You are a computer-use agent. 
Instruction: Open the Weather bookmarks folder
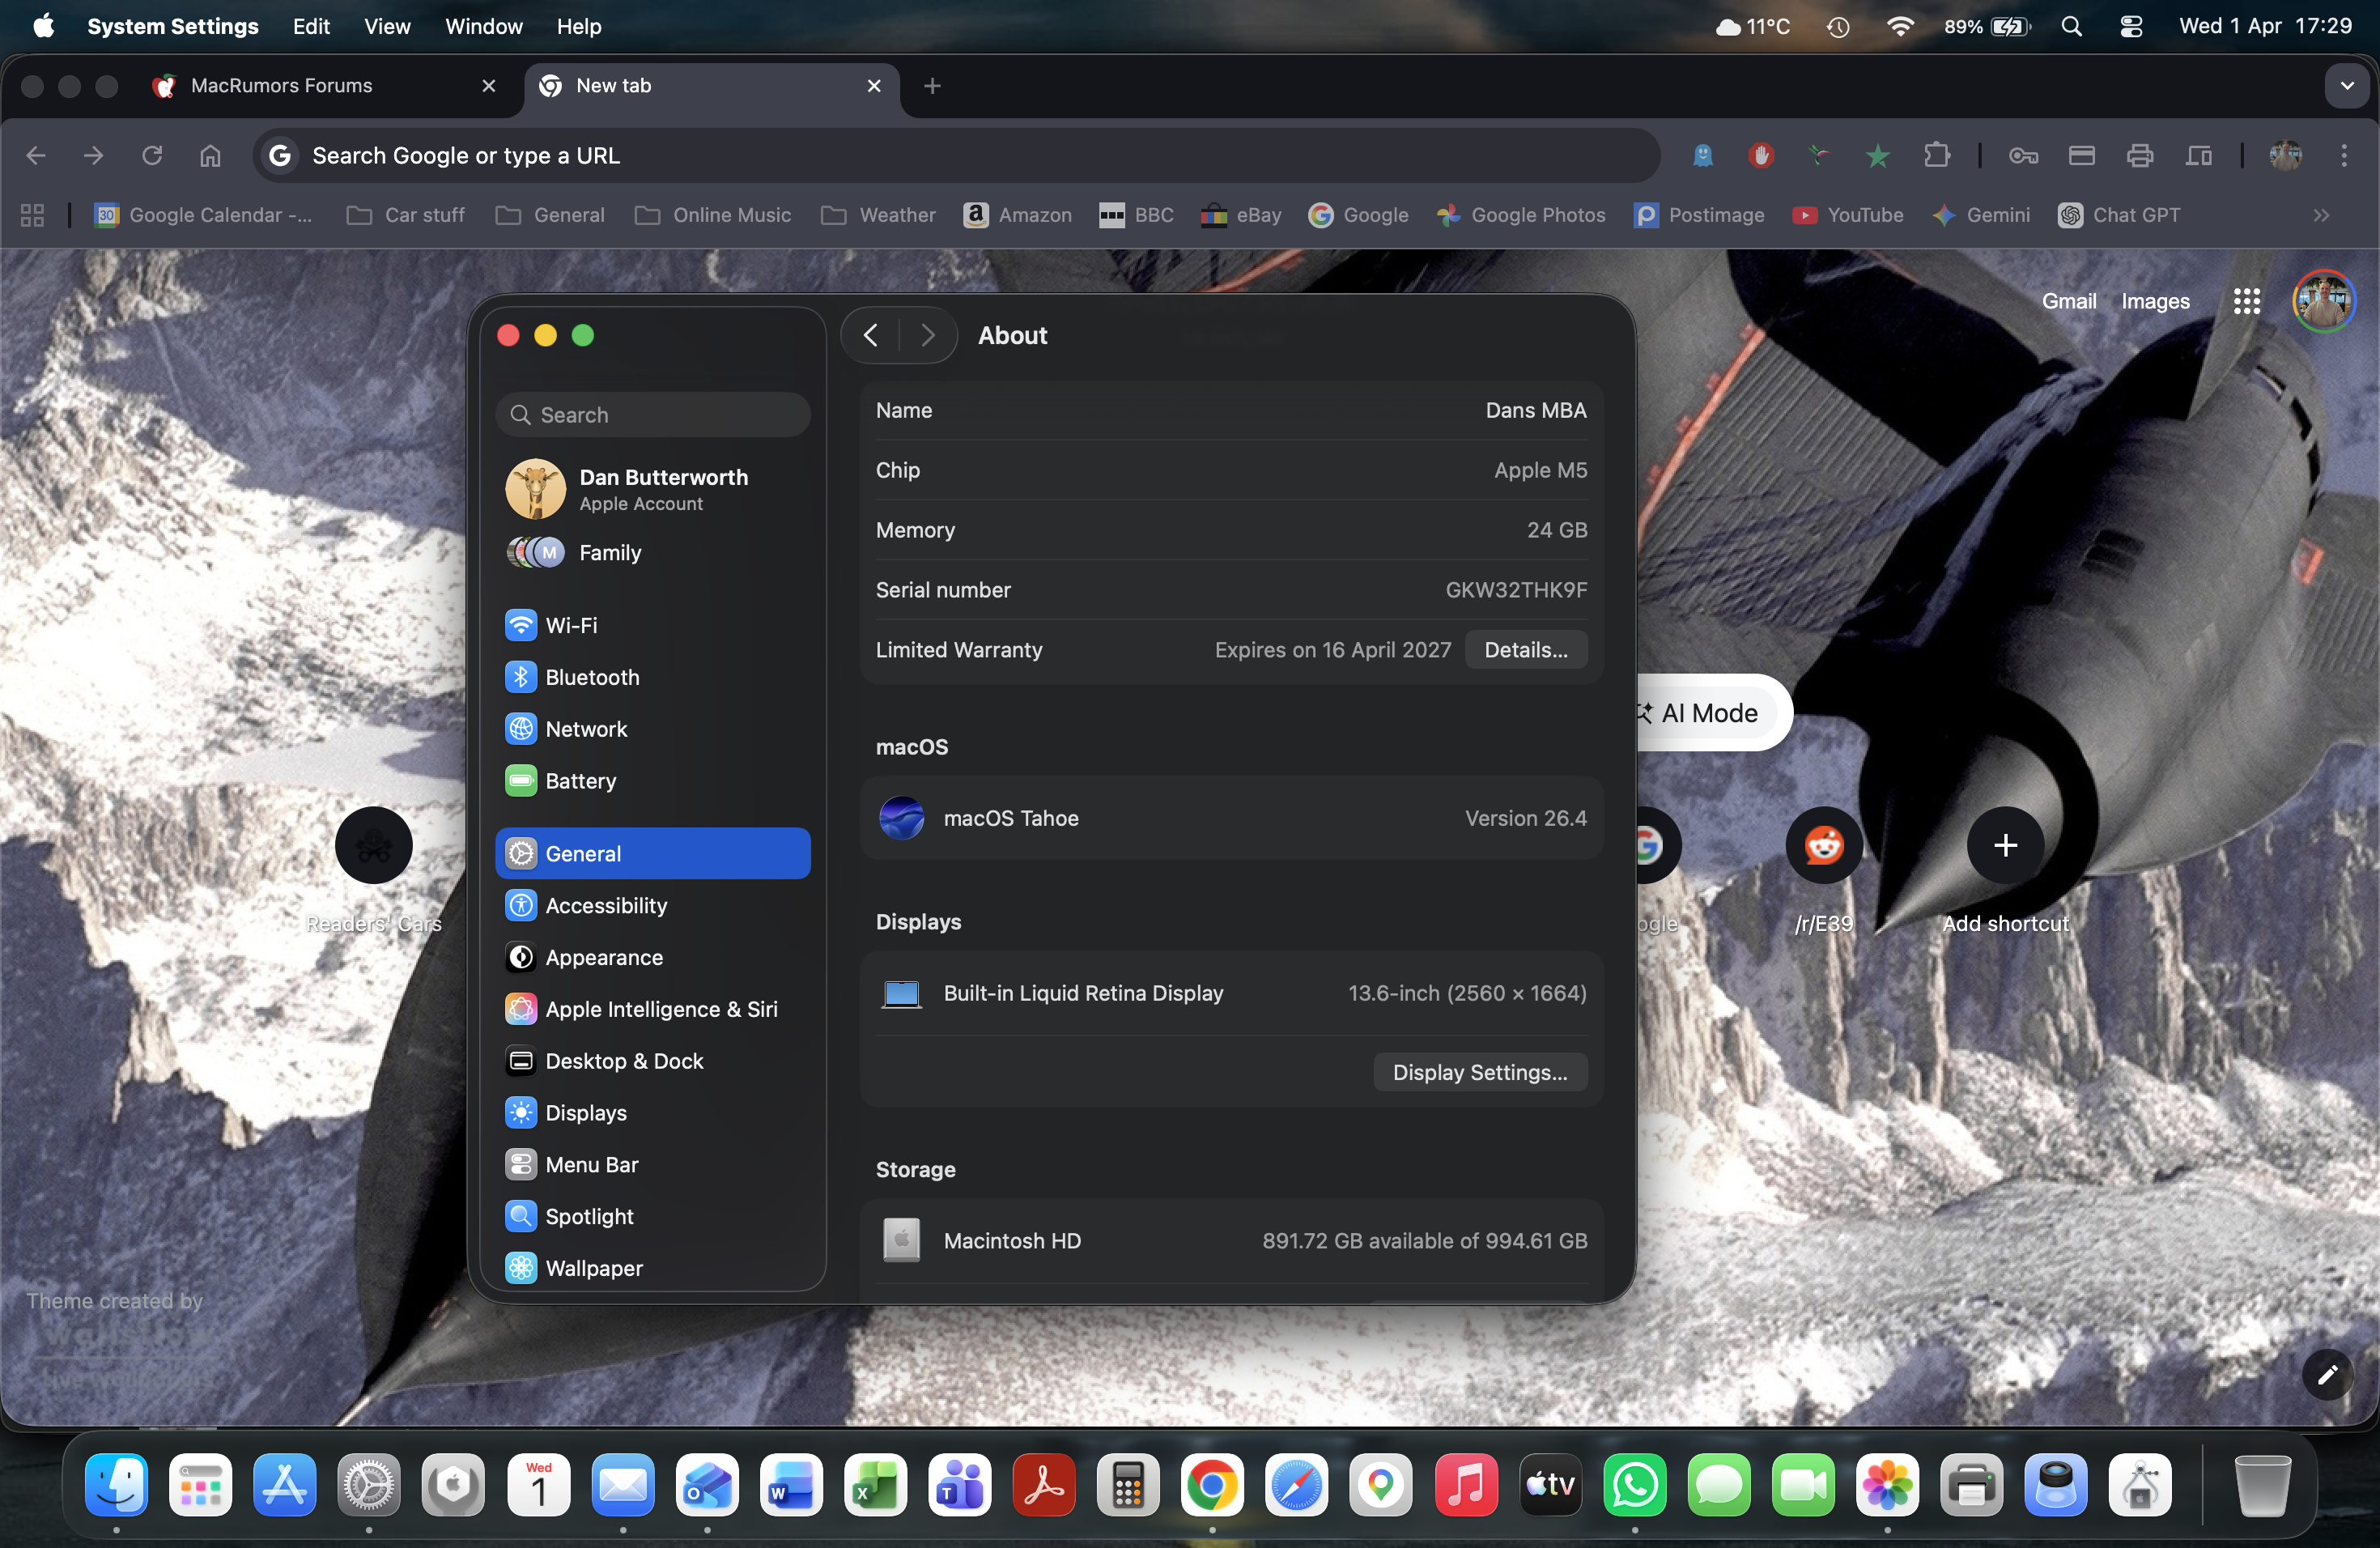coord(879,215)
